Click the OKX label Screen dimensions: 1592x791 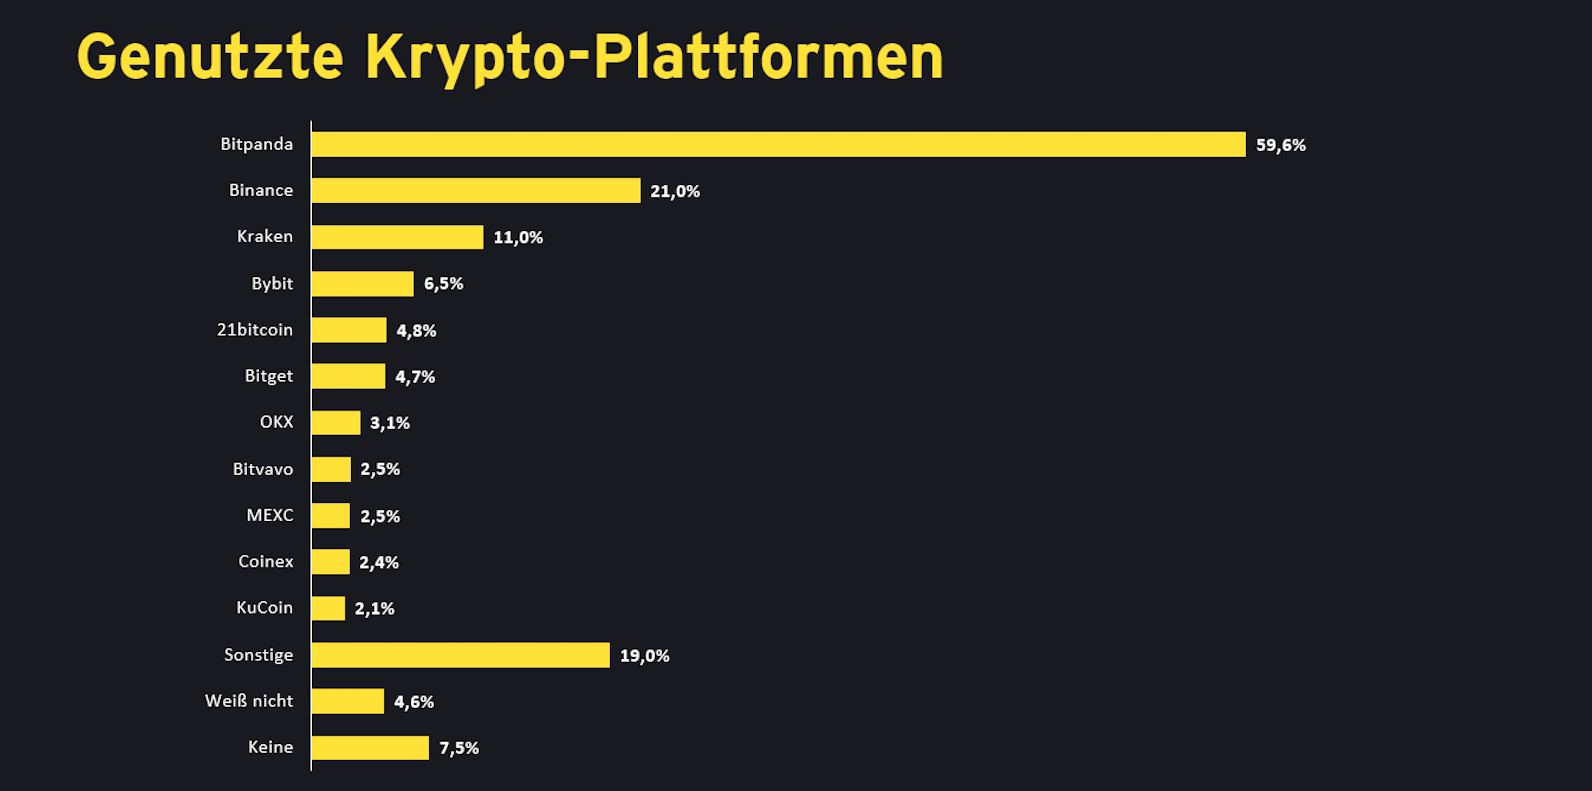tap(277, 422)
